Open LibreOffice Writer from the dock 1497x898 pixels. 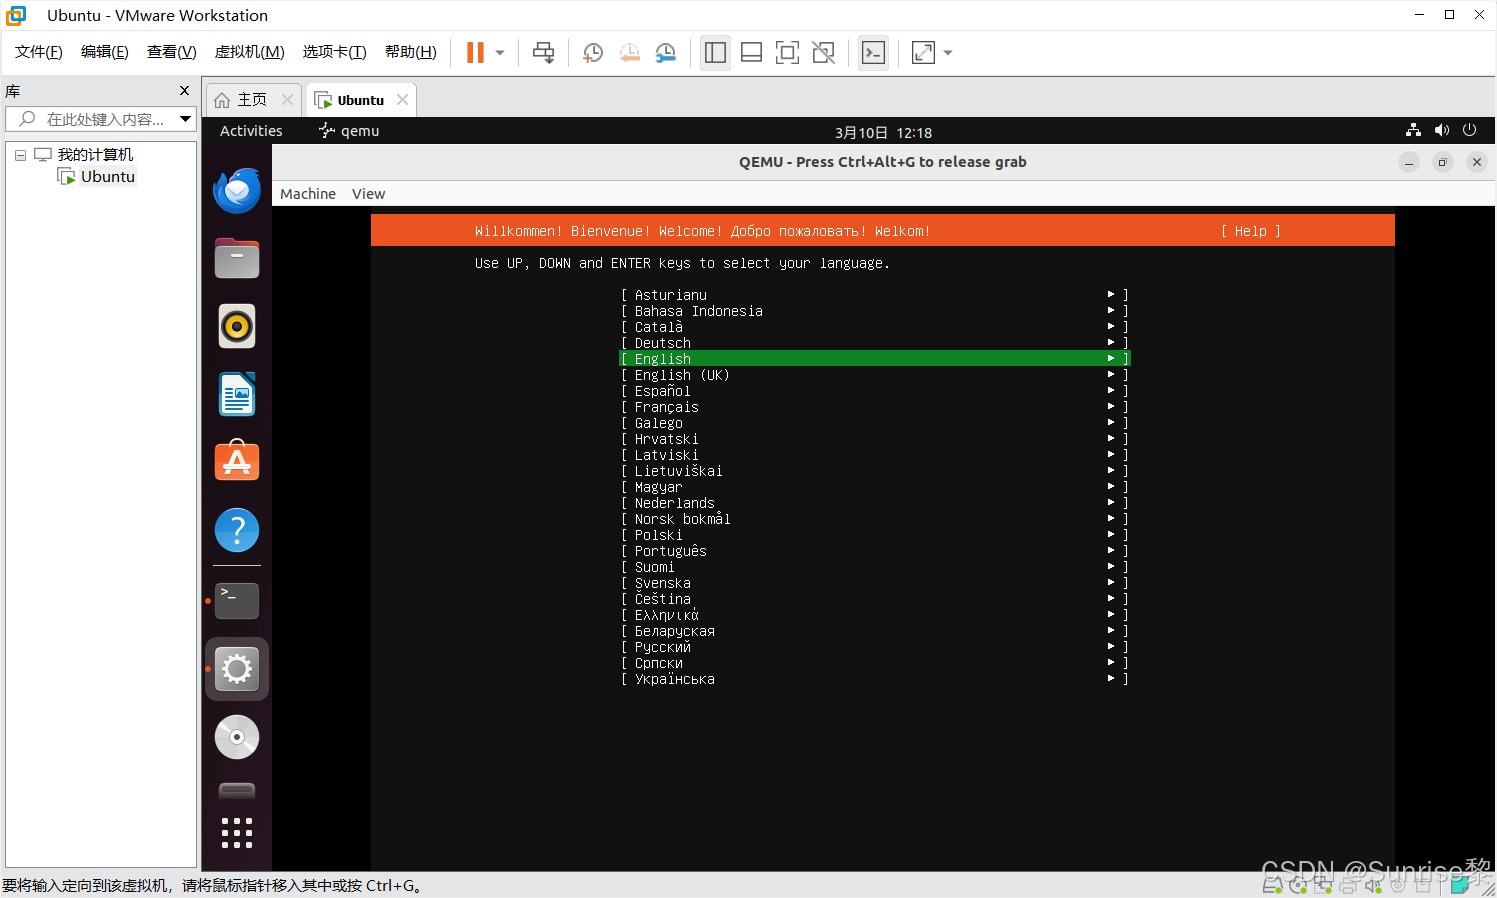[x=237, y=394]
